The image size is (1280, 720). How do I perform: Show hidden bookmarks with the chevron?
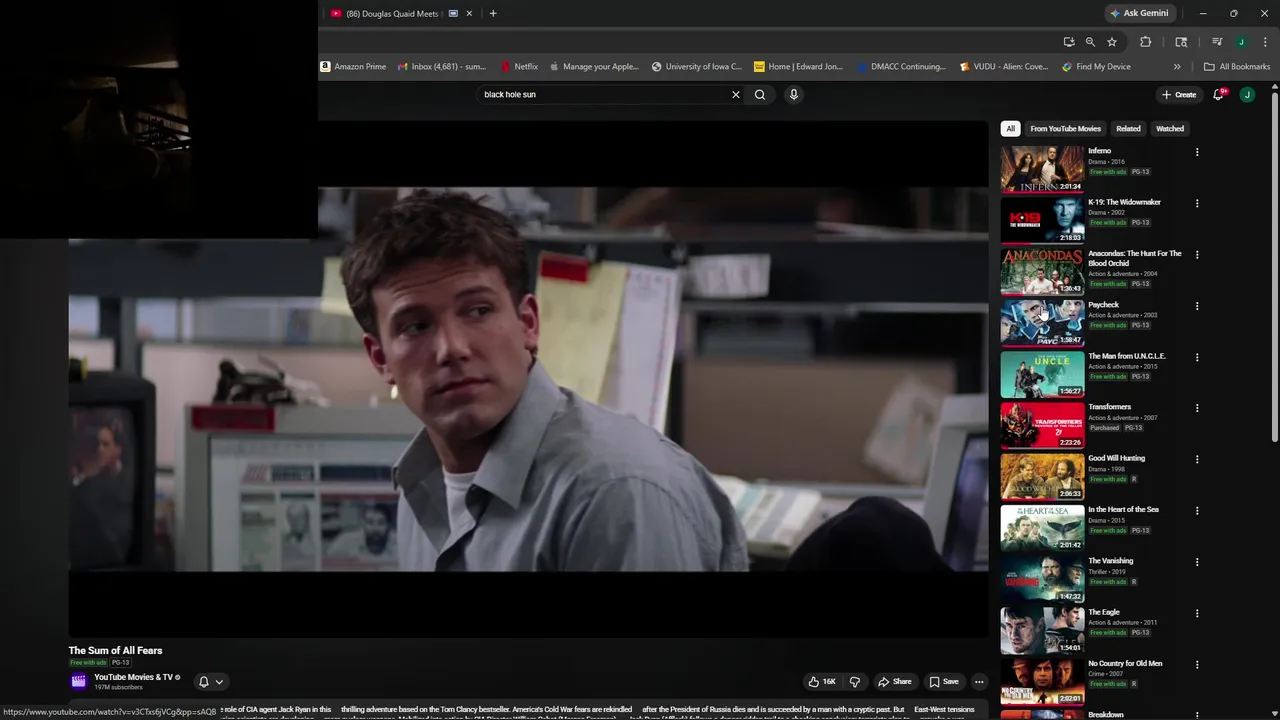click(1177, 67)
